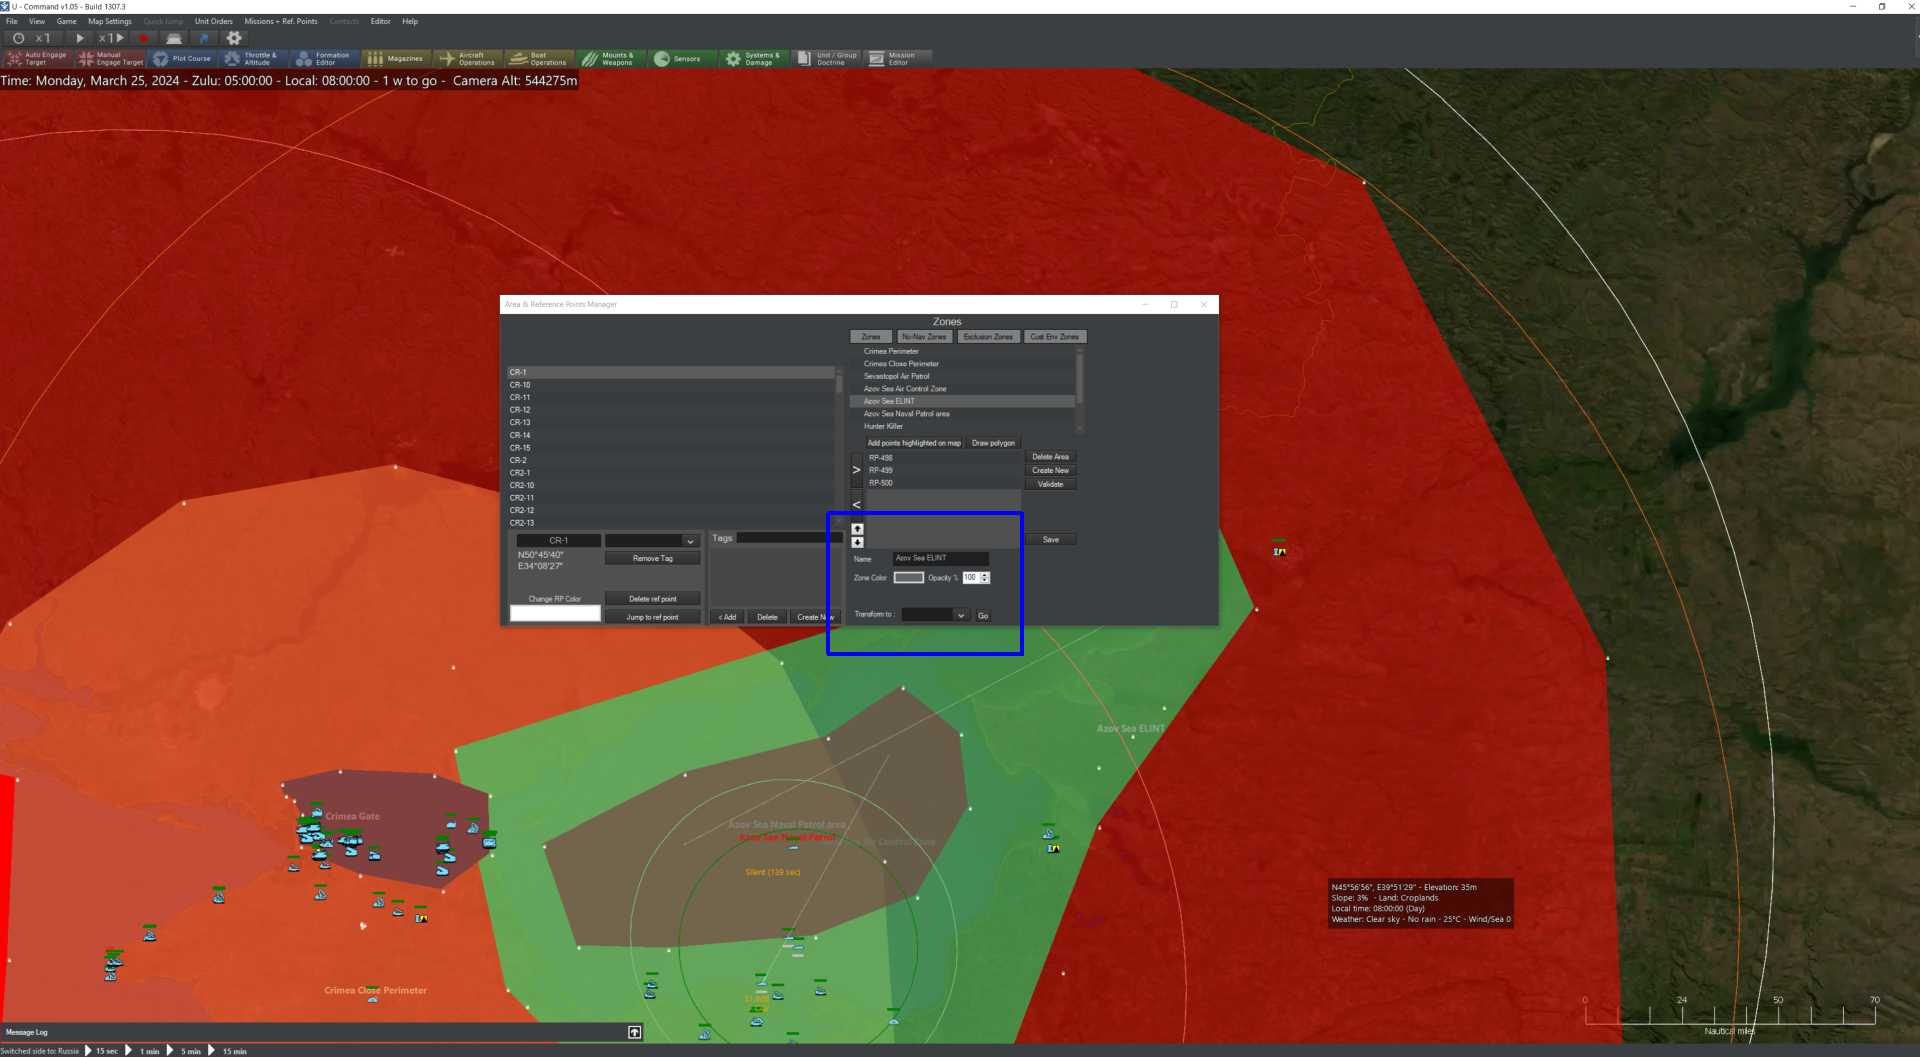Move zone point down with down arrow

tap(857, 542)
